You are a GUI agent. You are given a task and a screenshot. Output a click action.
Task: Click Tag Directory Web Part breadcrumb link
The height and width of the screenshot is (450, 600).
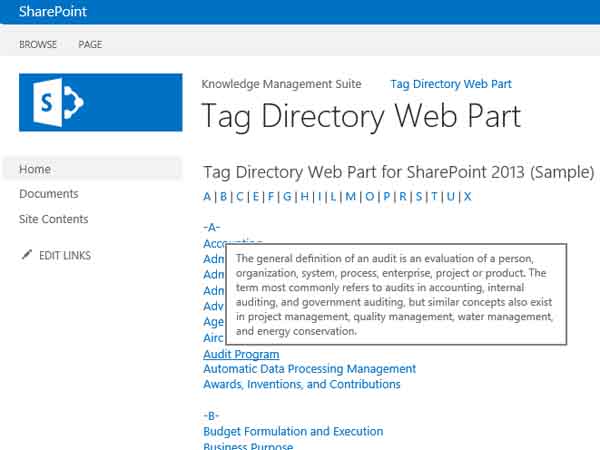click(x=451, y=84)
